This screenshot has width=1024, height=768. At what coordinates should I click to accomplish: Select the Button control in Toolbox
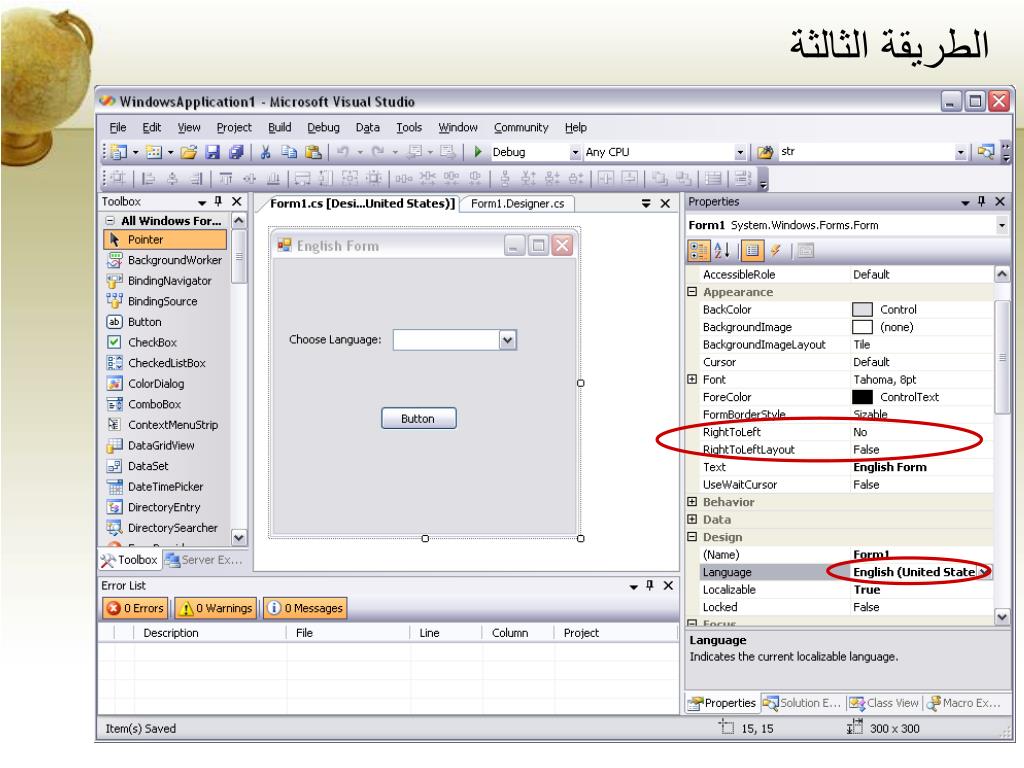[165, 322]
